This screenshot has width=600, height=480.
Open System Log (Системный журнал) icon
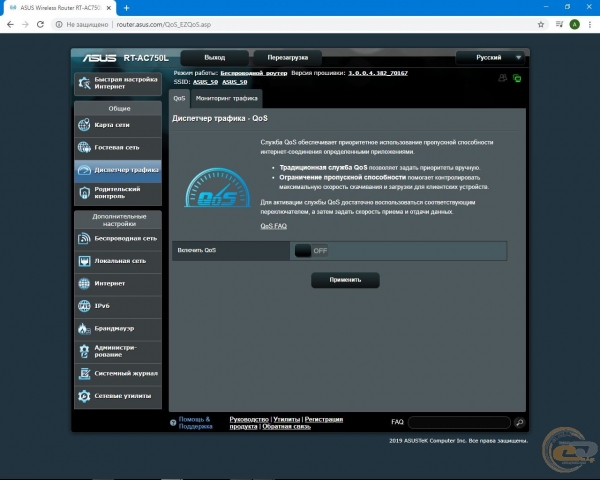click(84, 373)
